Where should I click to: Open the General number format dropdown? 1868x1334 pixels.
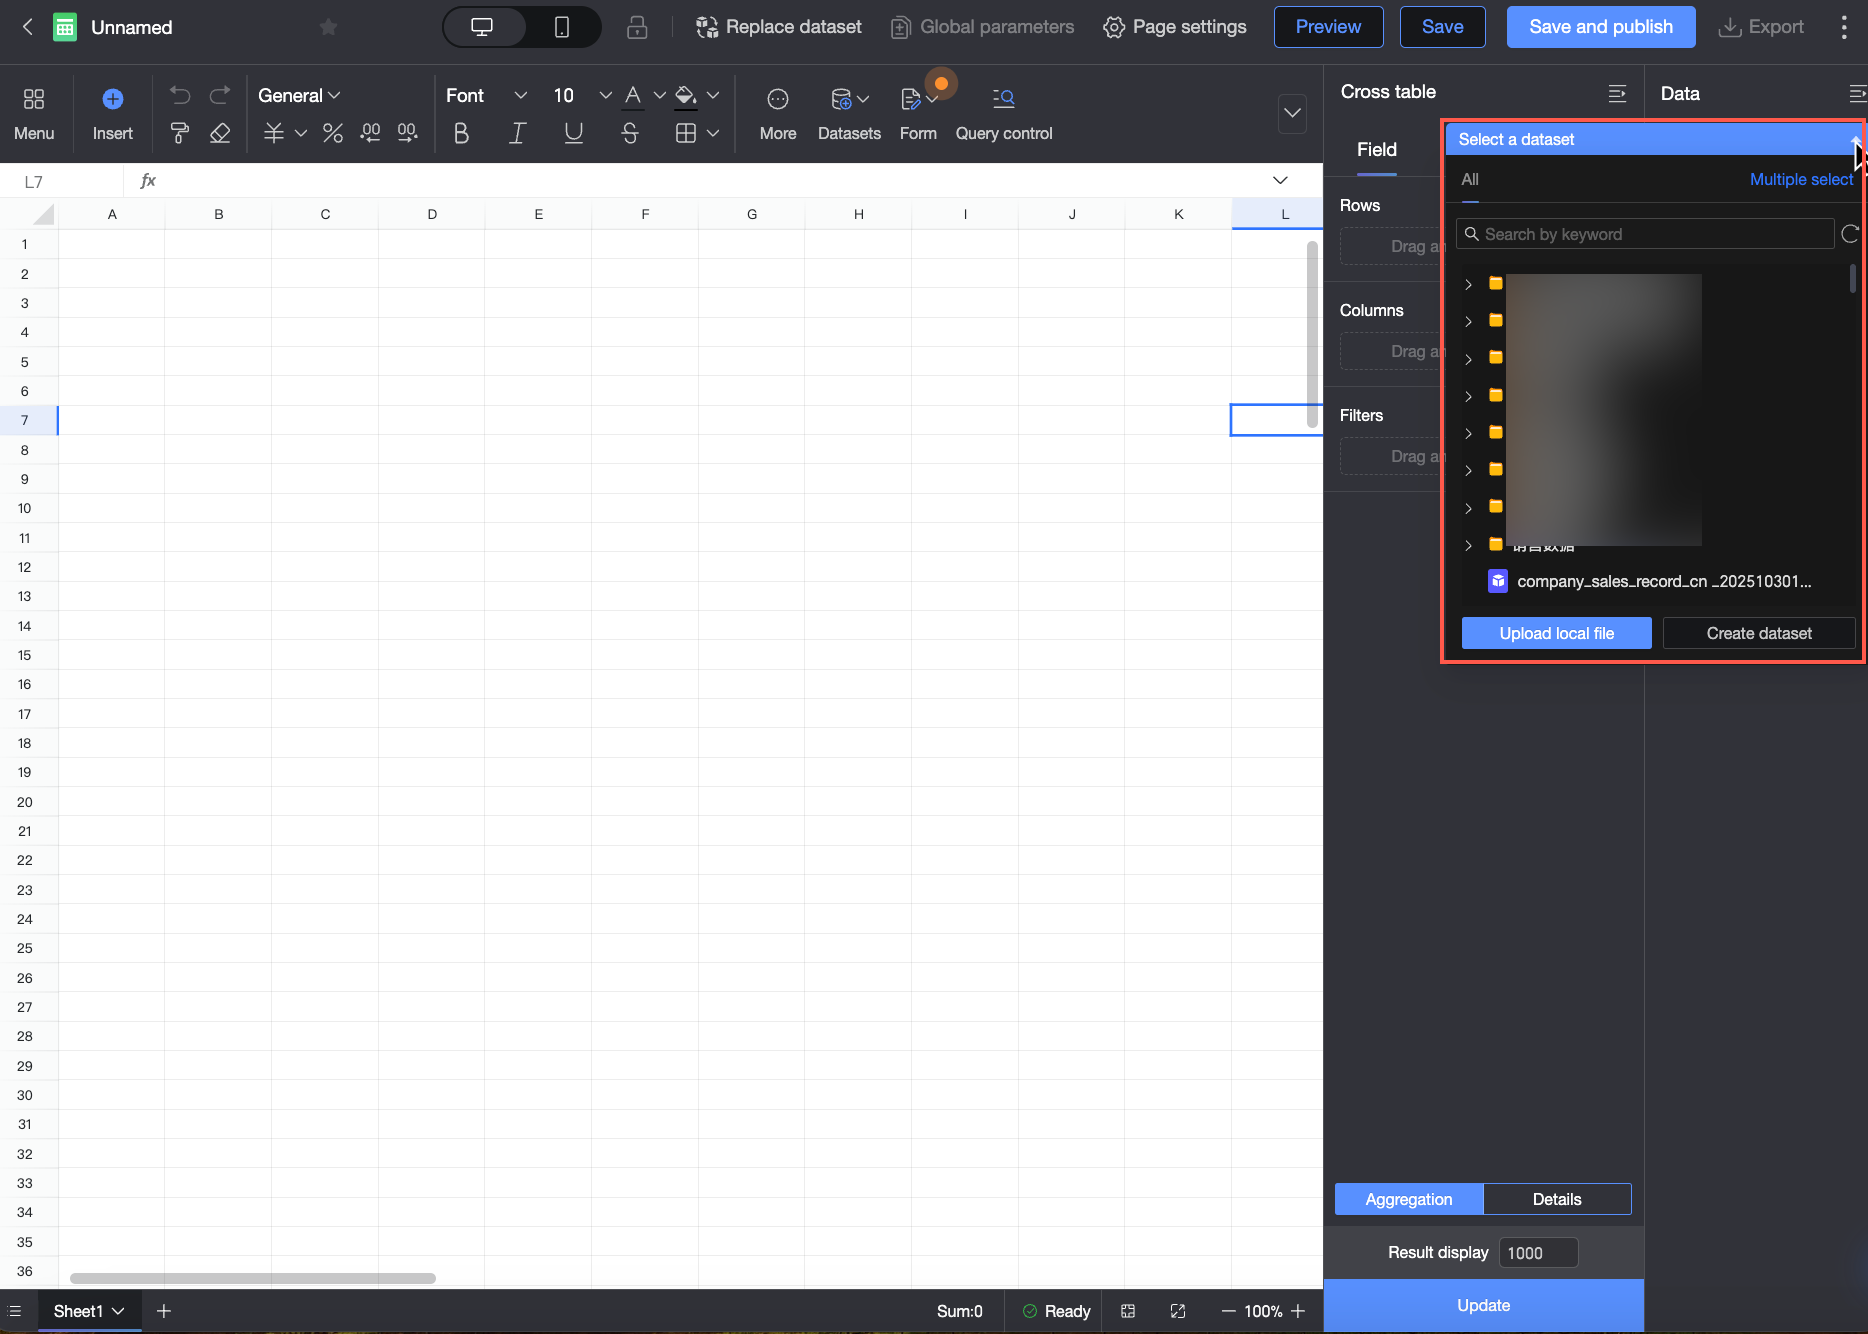pyautogui.click(x=299, y=95)
